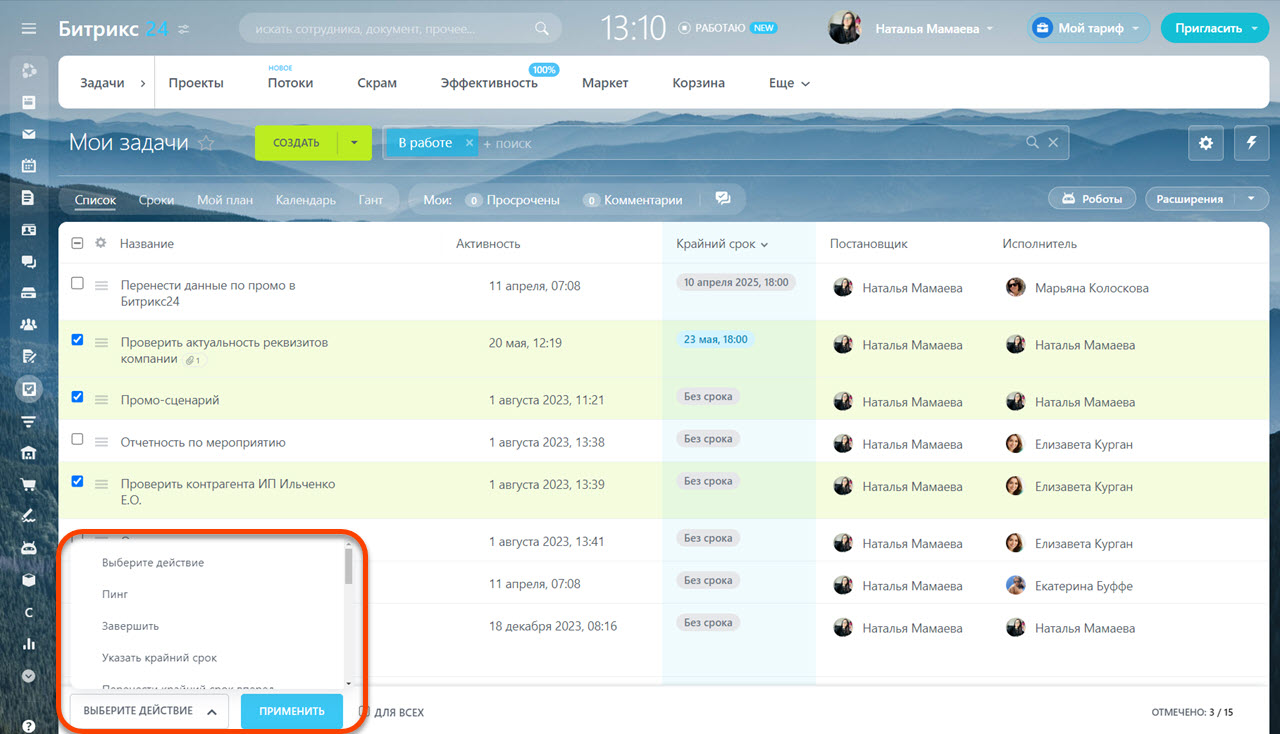The image size is (1280, 734).
Task: Open the СОЗДАТЬ button dropdown arrow
Action: pyautogui.click(x=354, y=143)
